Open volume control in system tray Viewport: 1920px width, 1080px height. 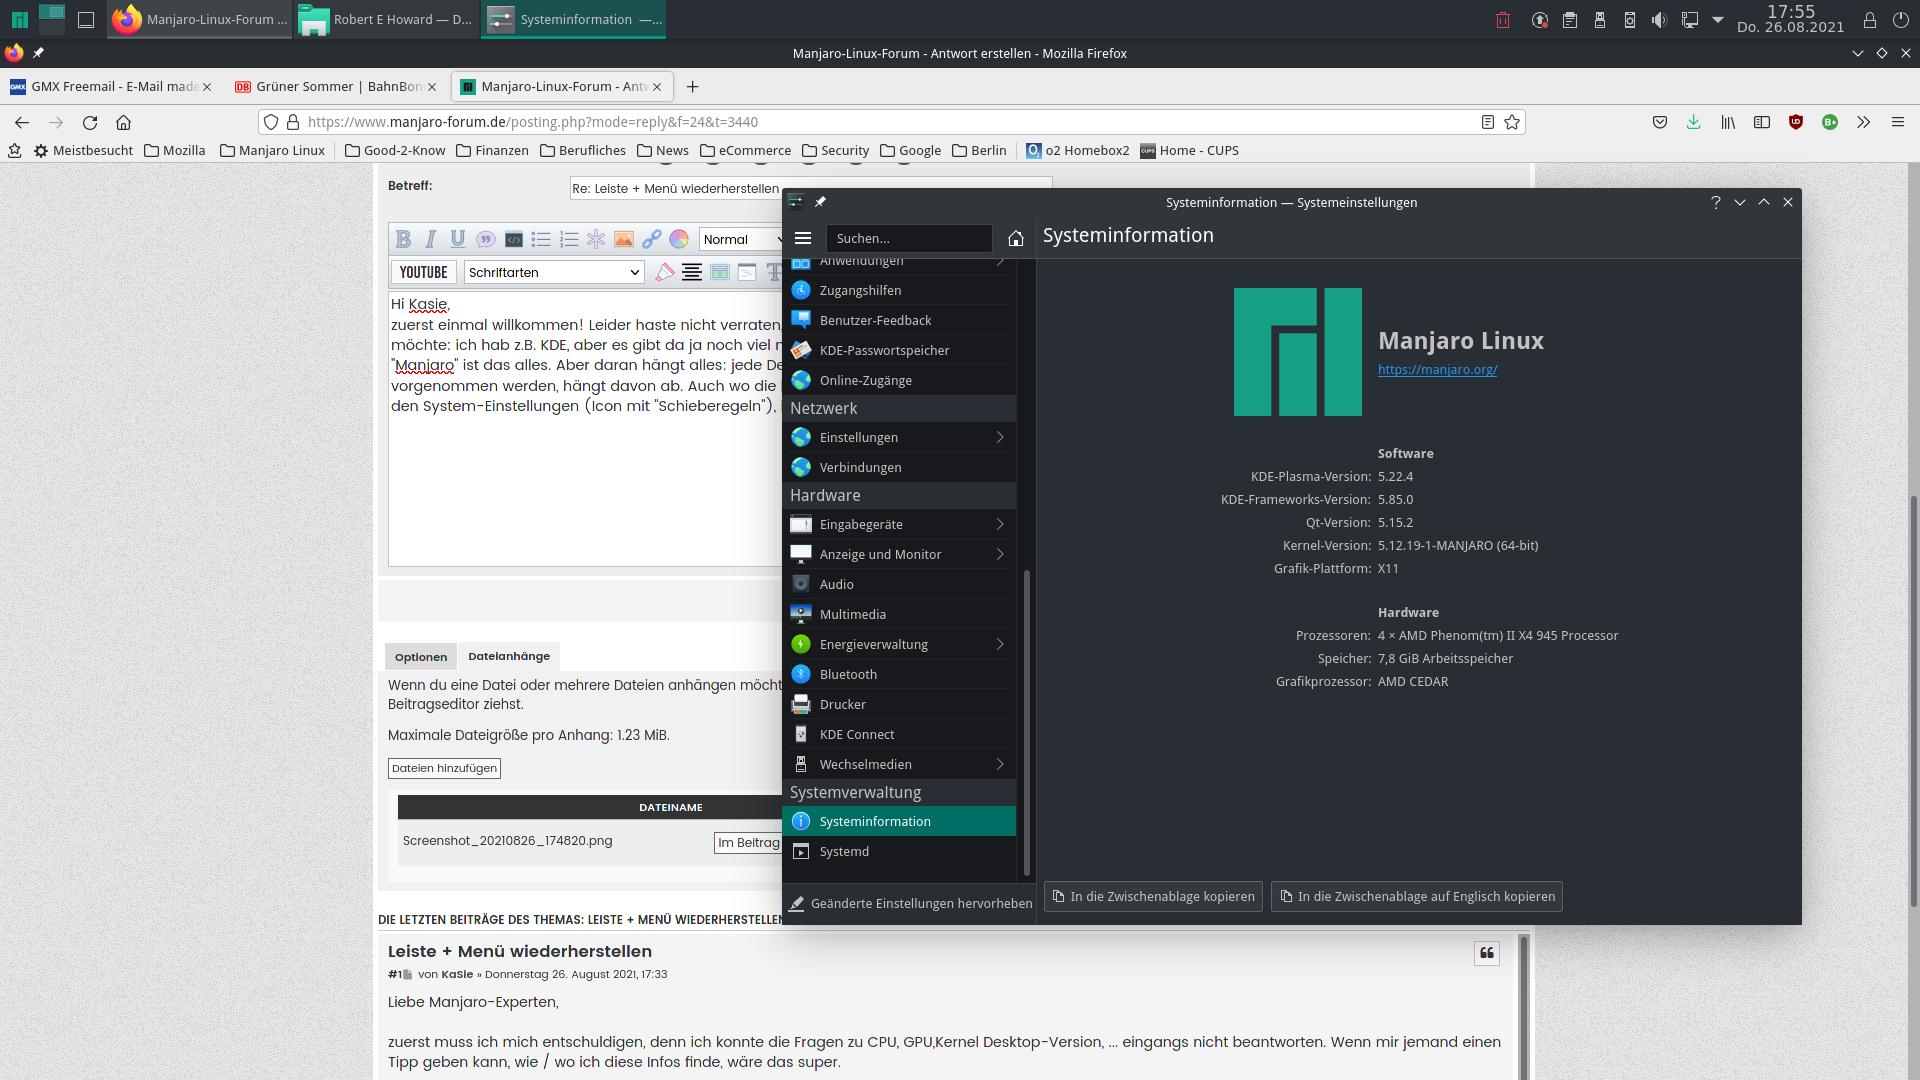[x=1660, y=20]
